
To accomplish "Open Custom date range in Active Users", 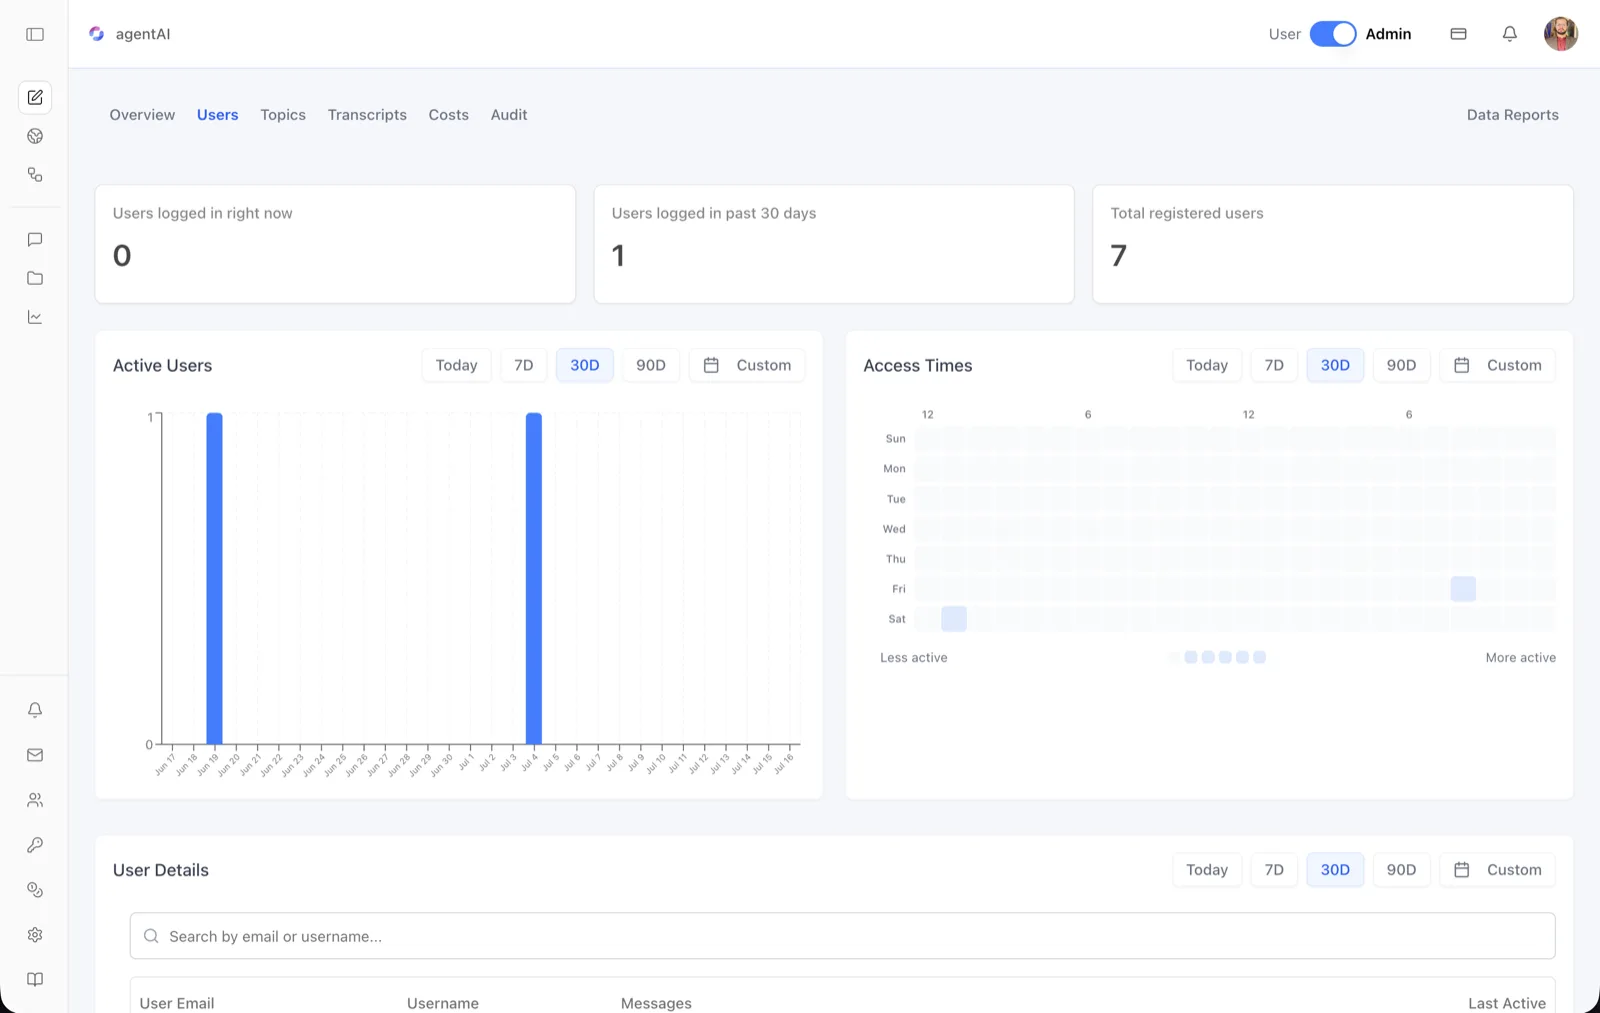I will pos(747,366).
